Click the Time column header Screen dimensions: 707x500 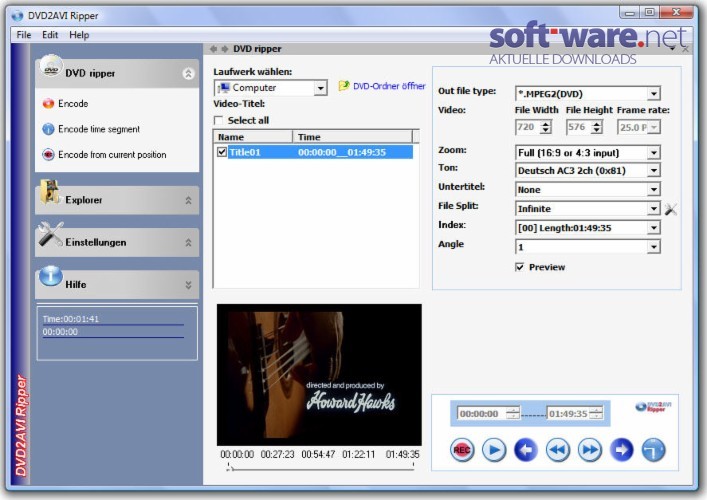[x=353, y=137]
